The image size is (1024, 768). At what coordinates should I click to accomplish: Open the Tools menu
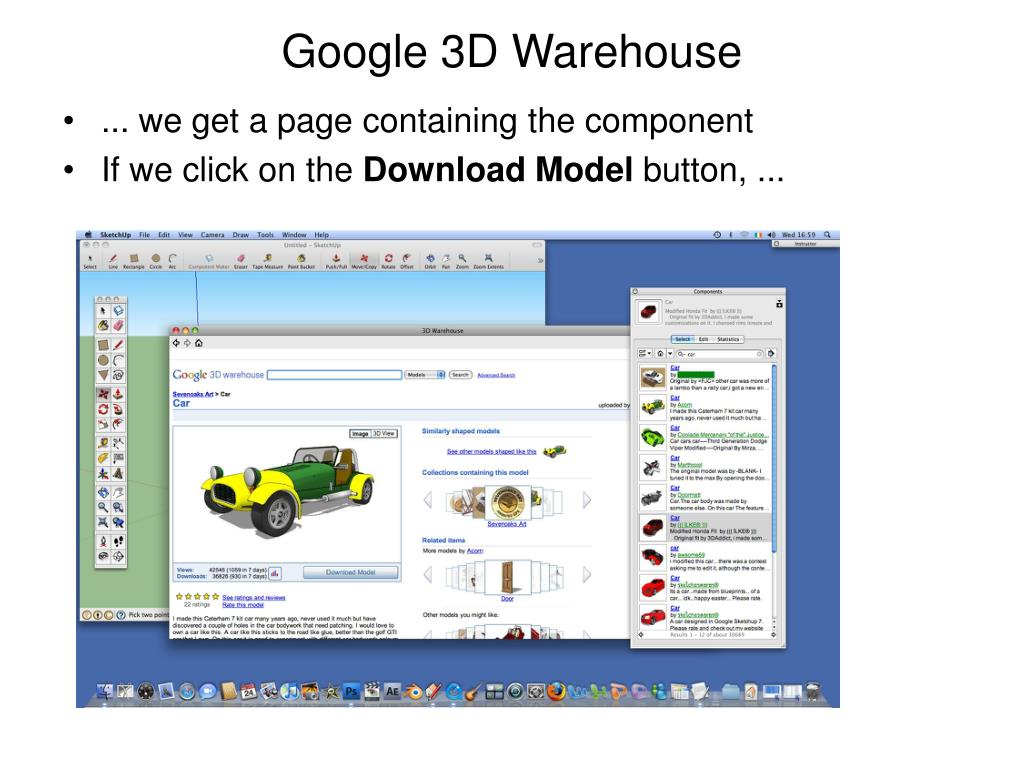tap(265, 234)
